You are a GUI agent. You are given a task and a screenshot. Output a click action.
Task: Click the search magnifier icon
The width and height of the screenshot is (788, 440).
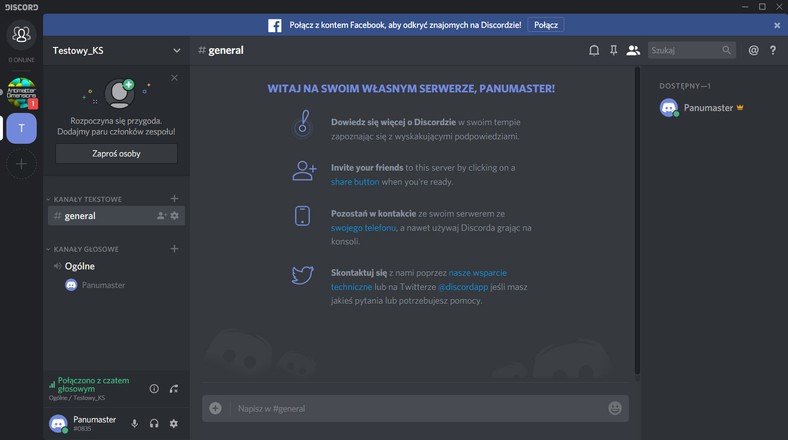[x=727, y=50]
